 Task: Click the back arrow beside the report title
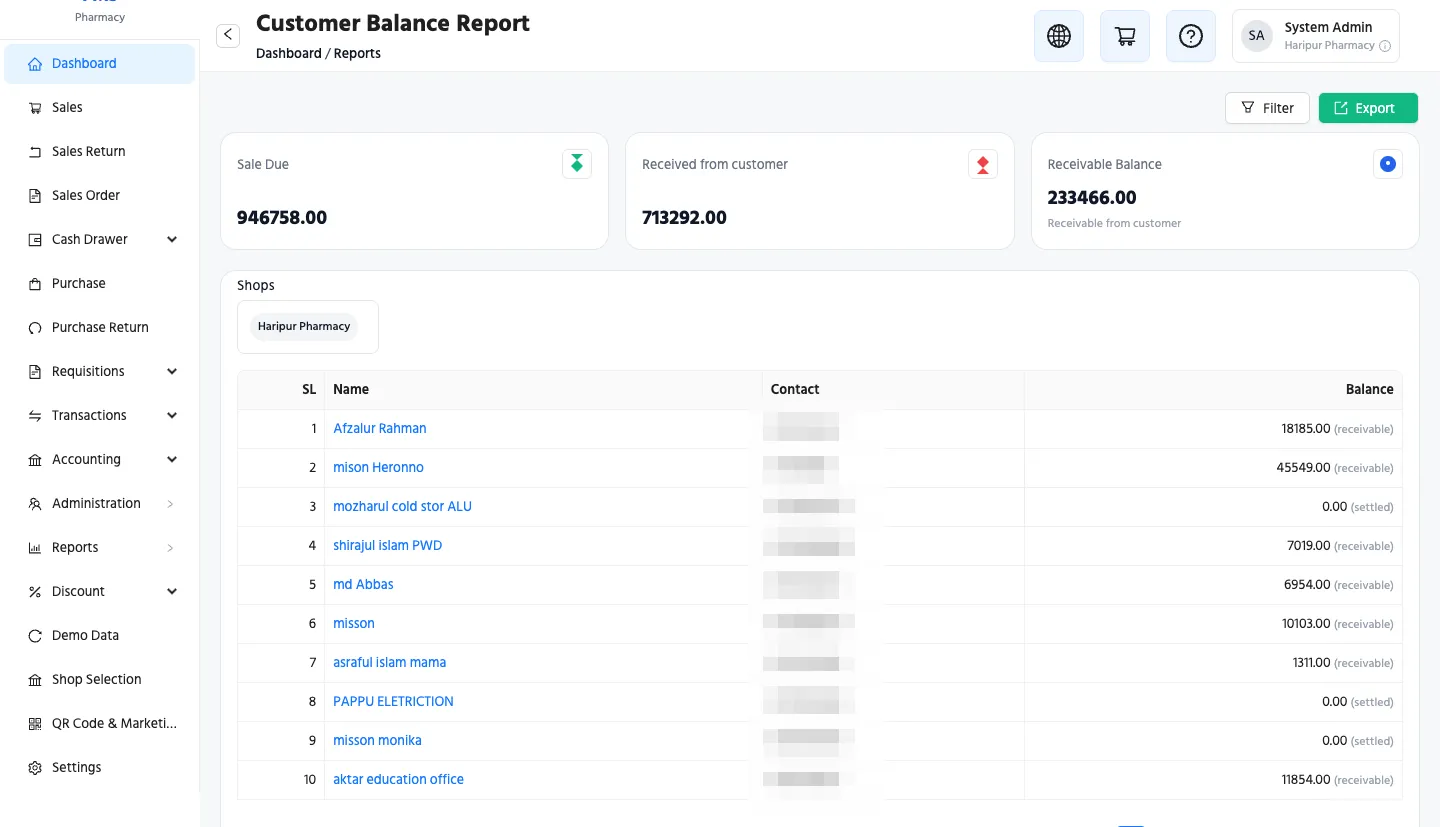coord(228,35)
